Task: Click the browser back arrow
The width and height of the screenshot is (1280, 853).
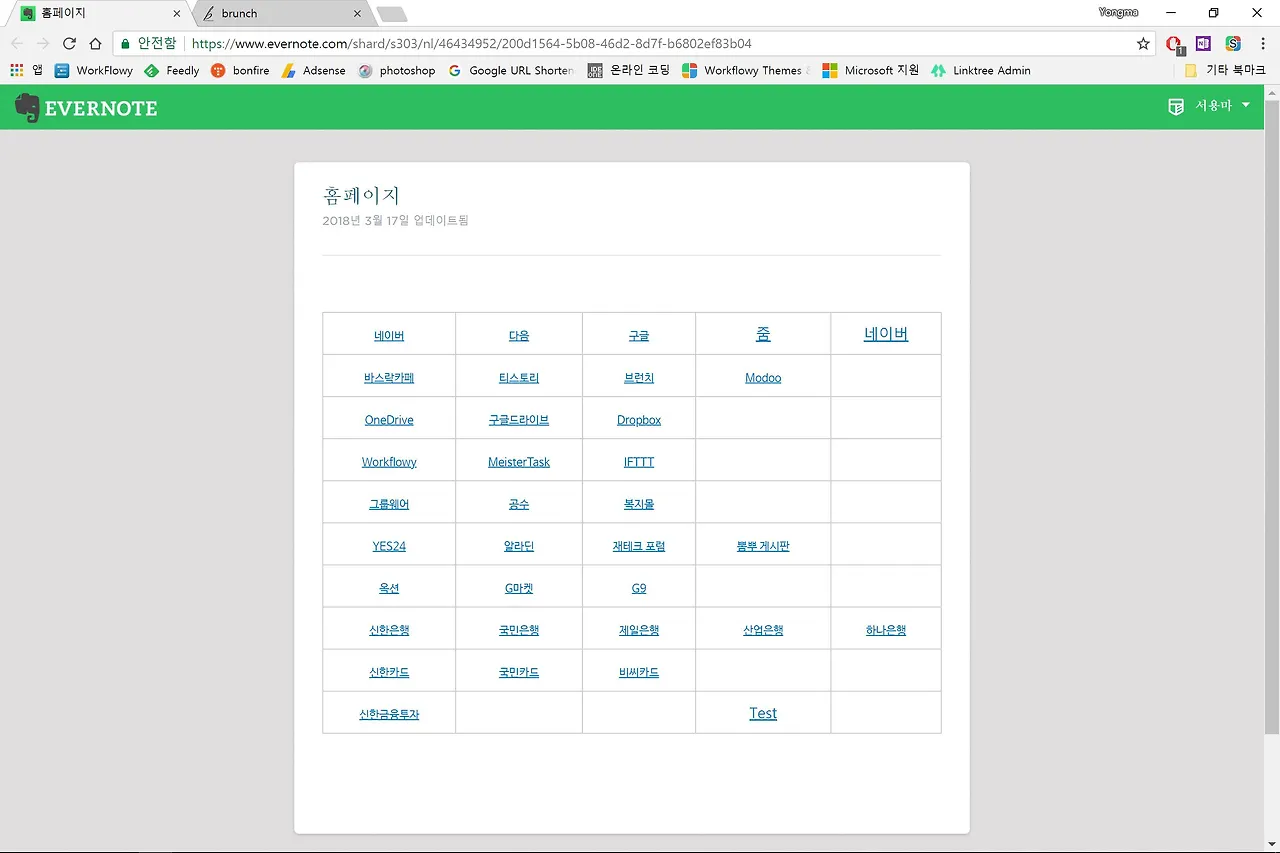Action: click(x=17, y=43)
